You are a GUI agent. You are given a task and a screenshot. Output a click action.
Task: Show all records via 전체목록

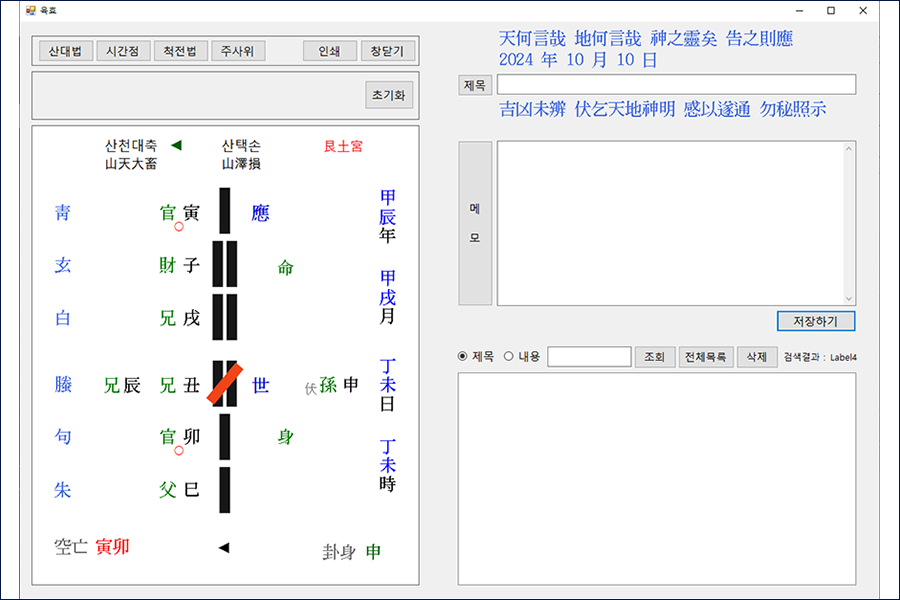click(706, 356)
